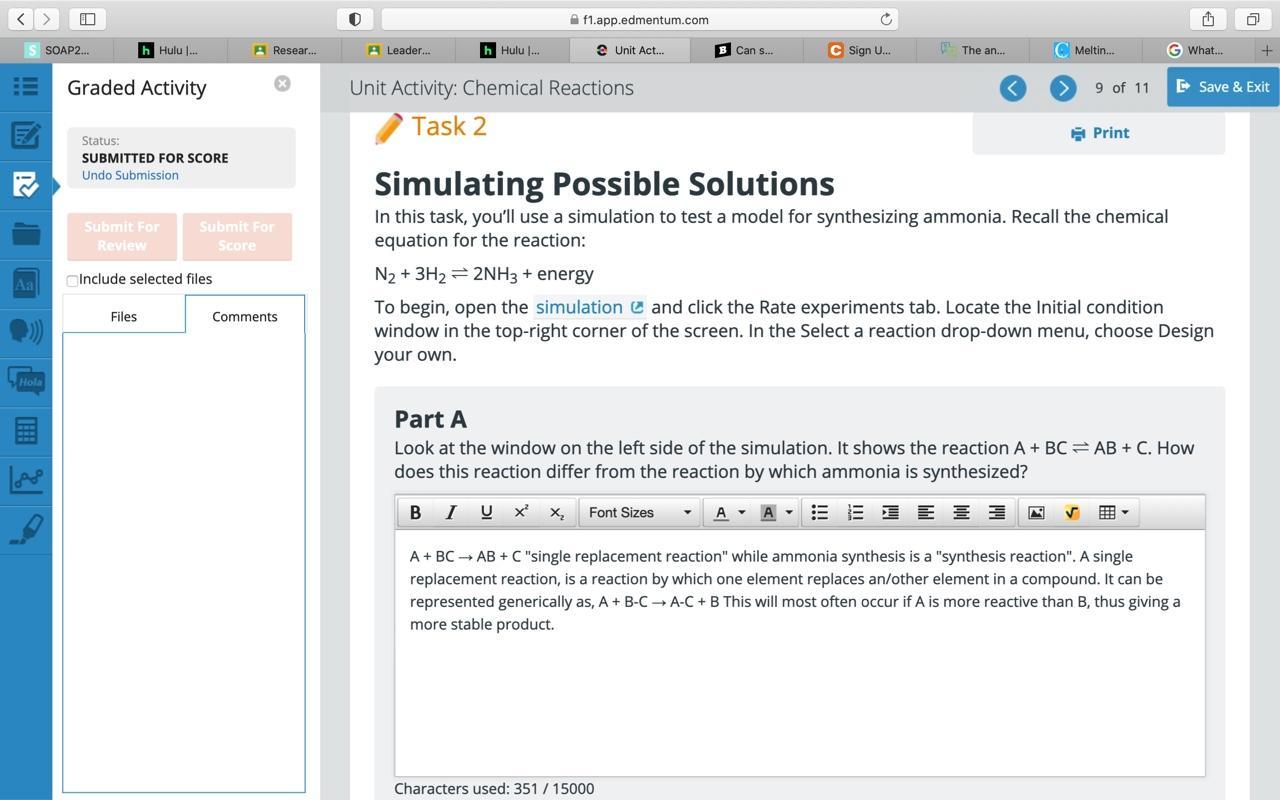This screenshot has height=800, width=1280.
Task: Select the highlighter pen tool
Action: [26, 529]
